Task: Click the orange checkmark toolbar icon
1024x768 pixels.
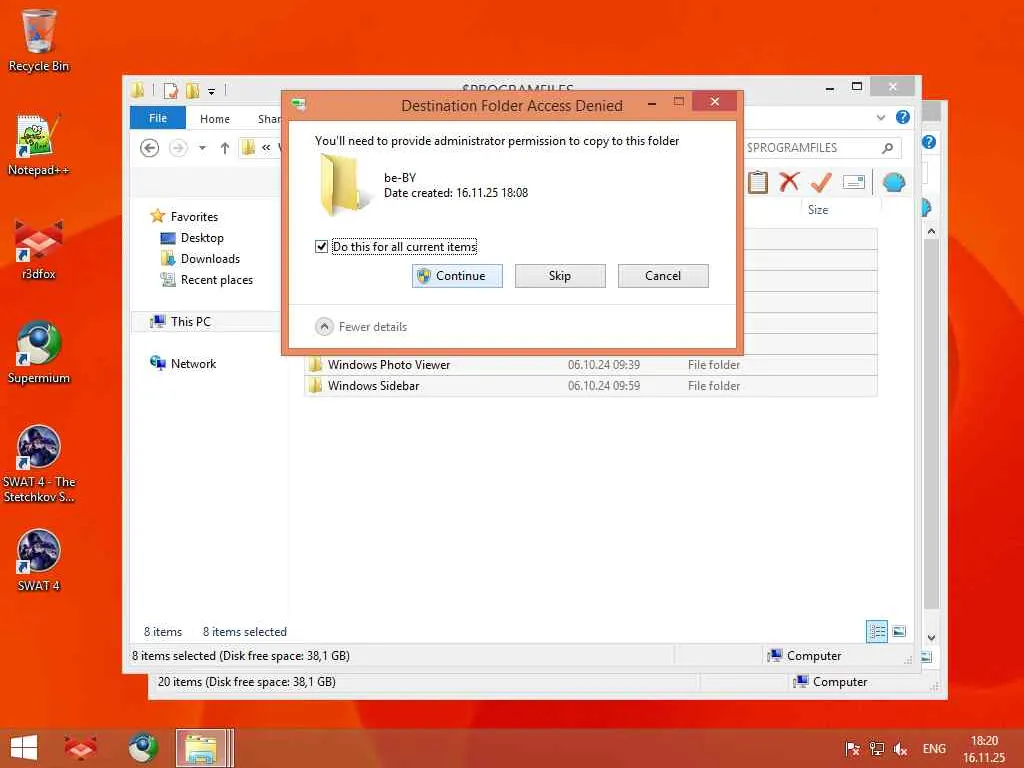Action: tap(821, 182)
